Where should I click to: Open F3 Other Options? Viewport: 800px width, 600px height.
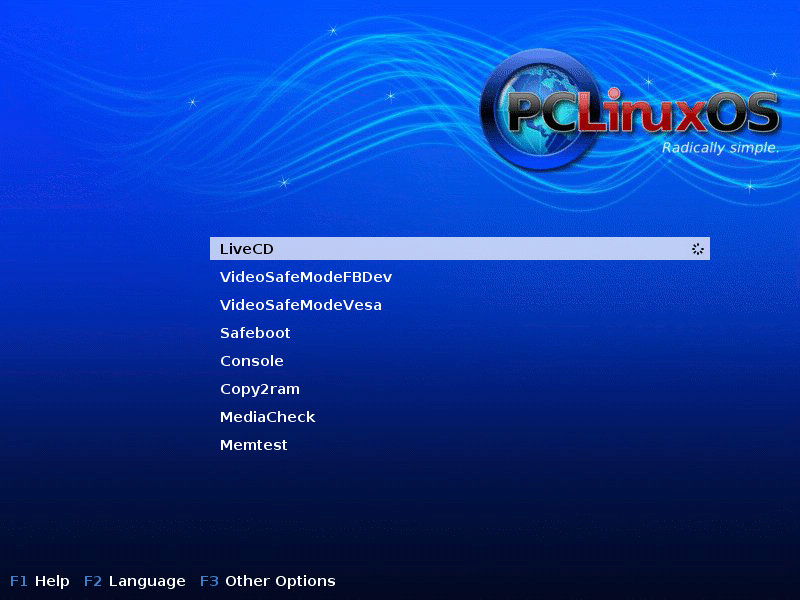pyautogui.click(x=268, y=582)
